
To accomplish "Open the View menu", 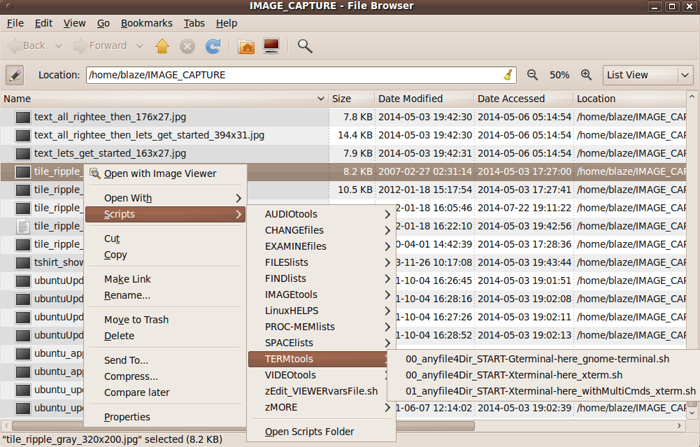I will [x=74, y=23].
